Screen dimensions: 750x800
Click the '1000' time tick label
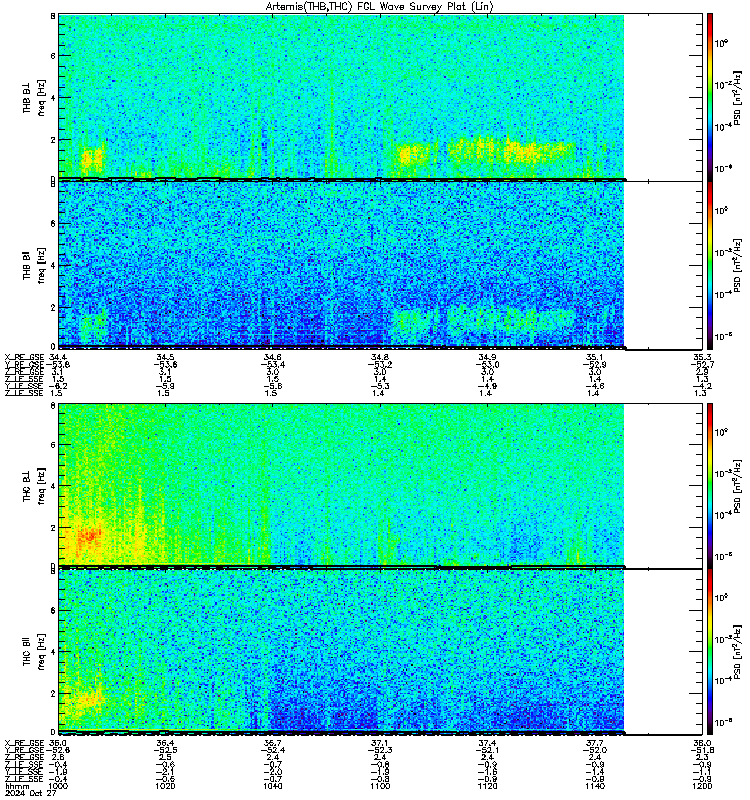pos(57,786)
